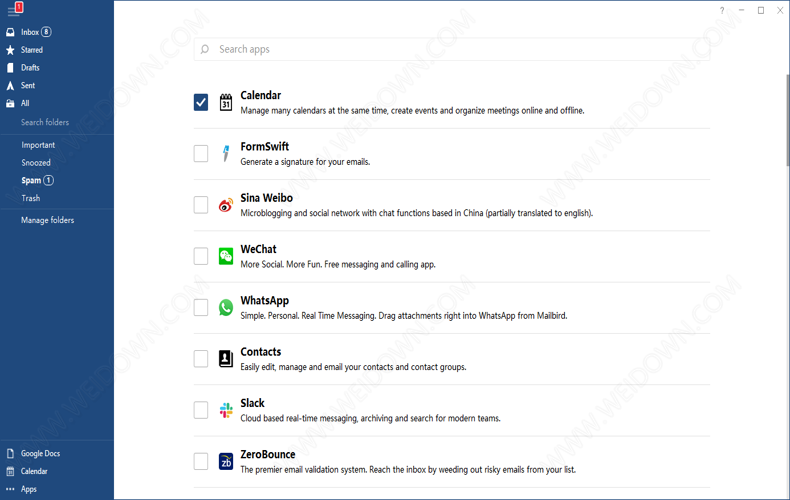Viewport: 790px width, 500px height.
Task: Open the Spam folder
Action: pyautogui.click(x=31, y=180)
